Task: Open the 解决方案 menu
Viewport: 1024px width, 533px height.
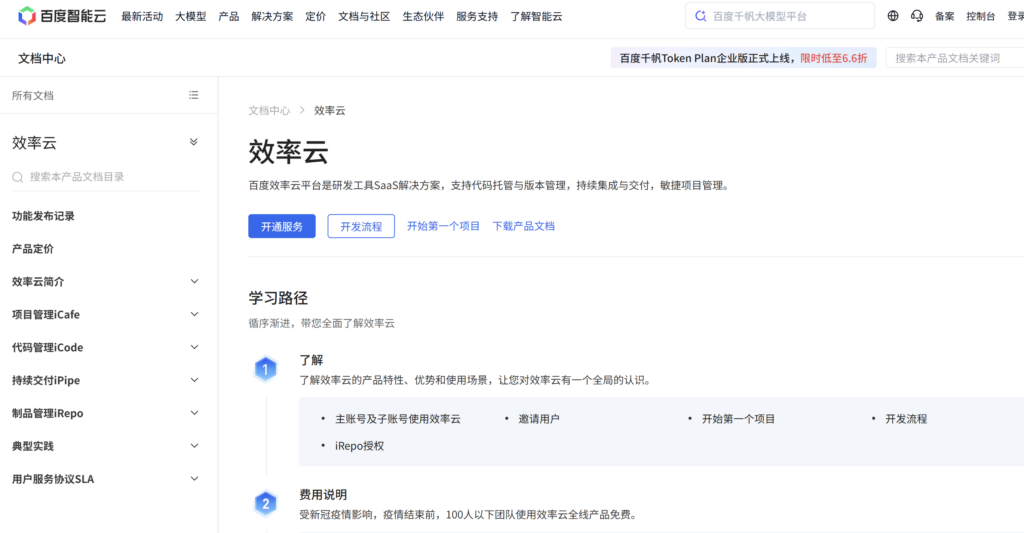Action: pos(272,16)
